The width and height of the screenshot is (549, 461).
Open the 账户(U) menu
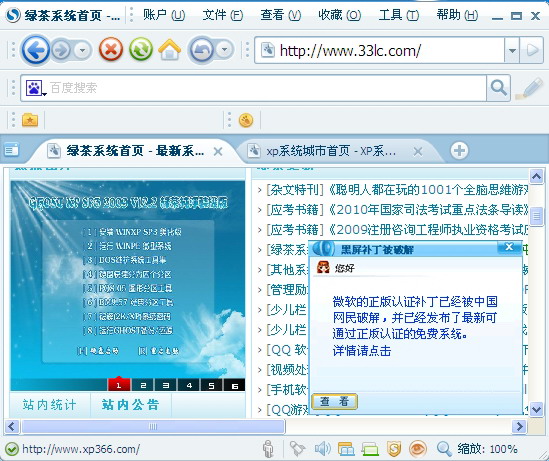[164, 15]
